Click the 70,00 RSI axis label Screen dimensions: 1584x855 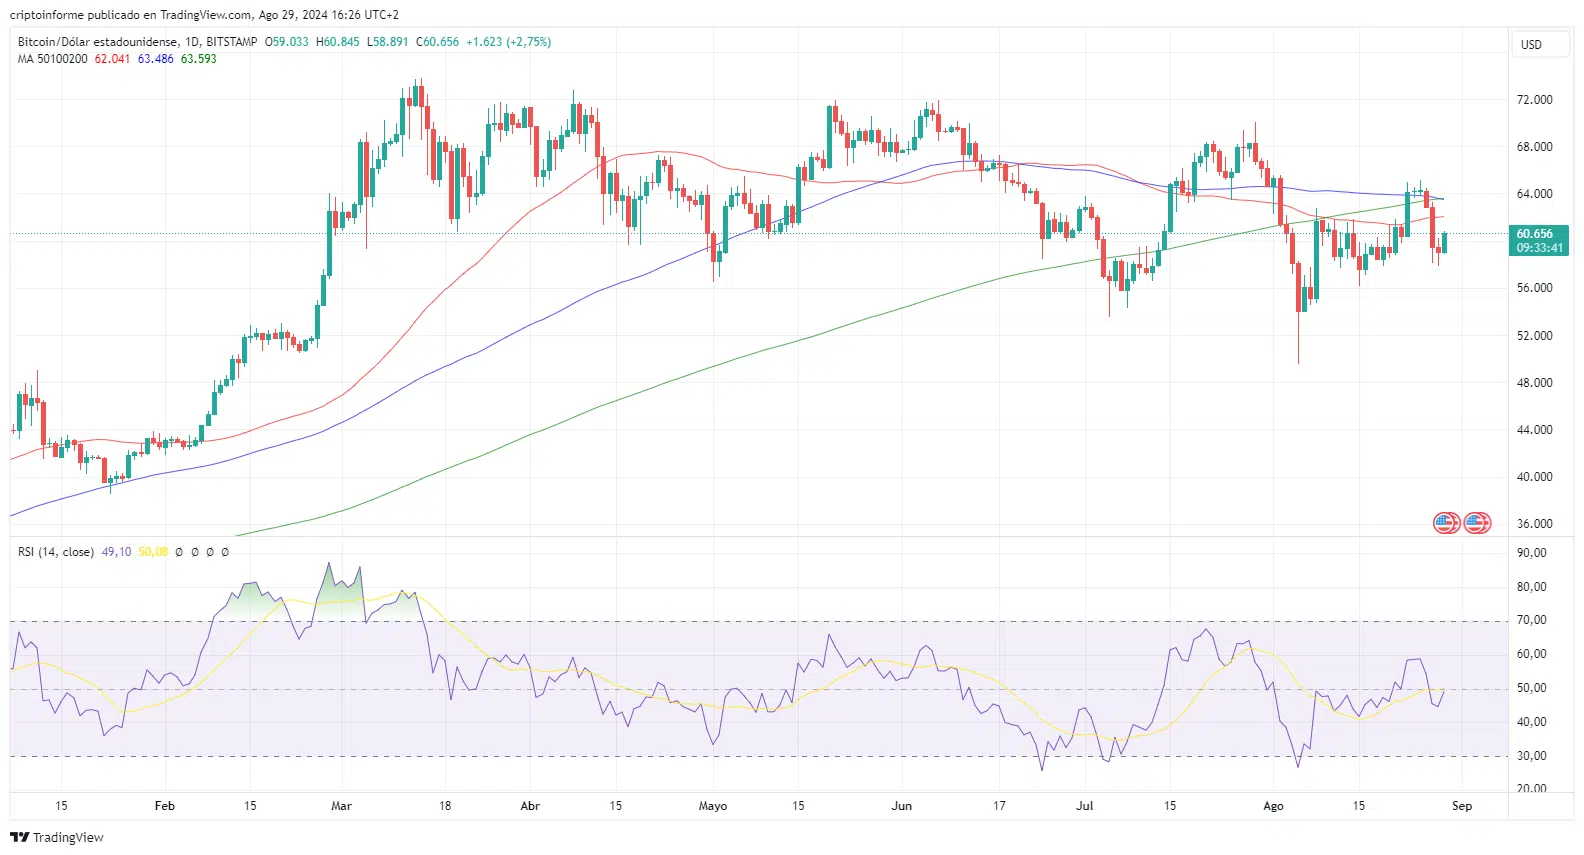pyautogui.click(x=1532, y=620)
